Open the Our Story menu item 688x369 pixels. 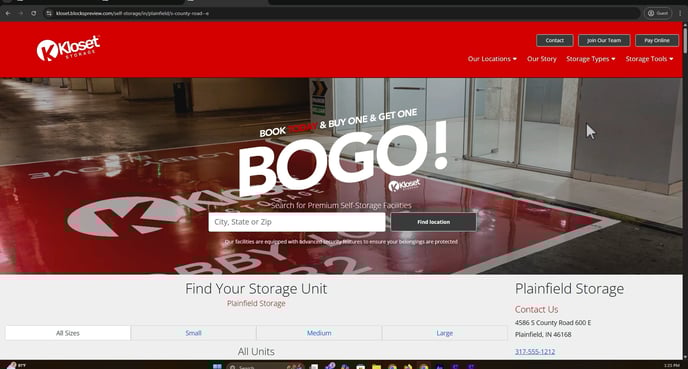point(541,59)
